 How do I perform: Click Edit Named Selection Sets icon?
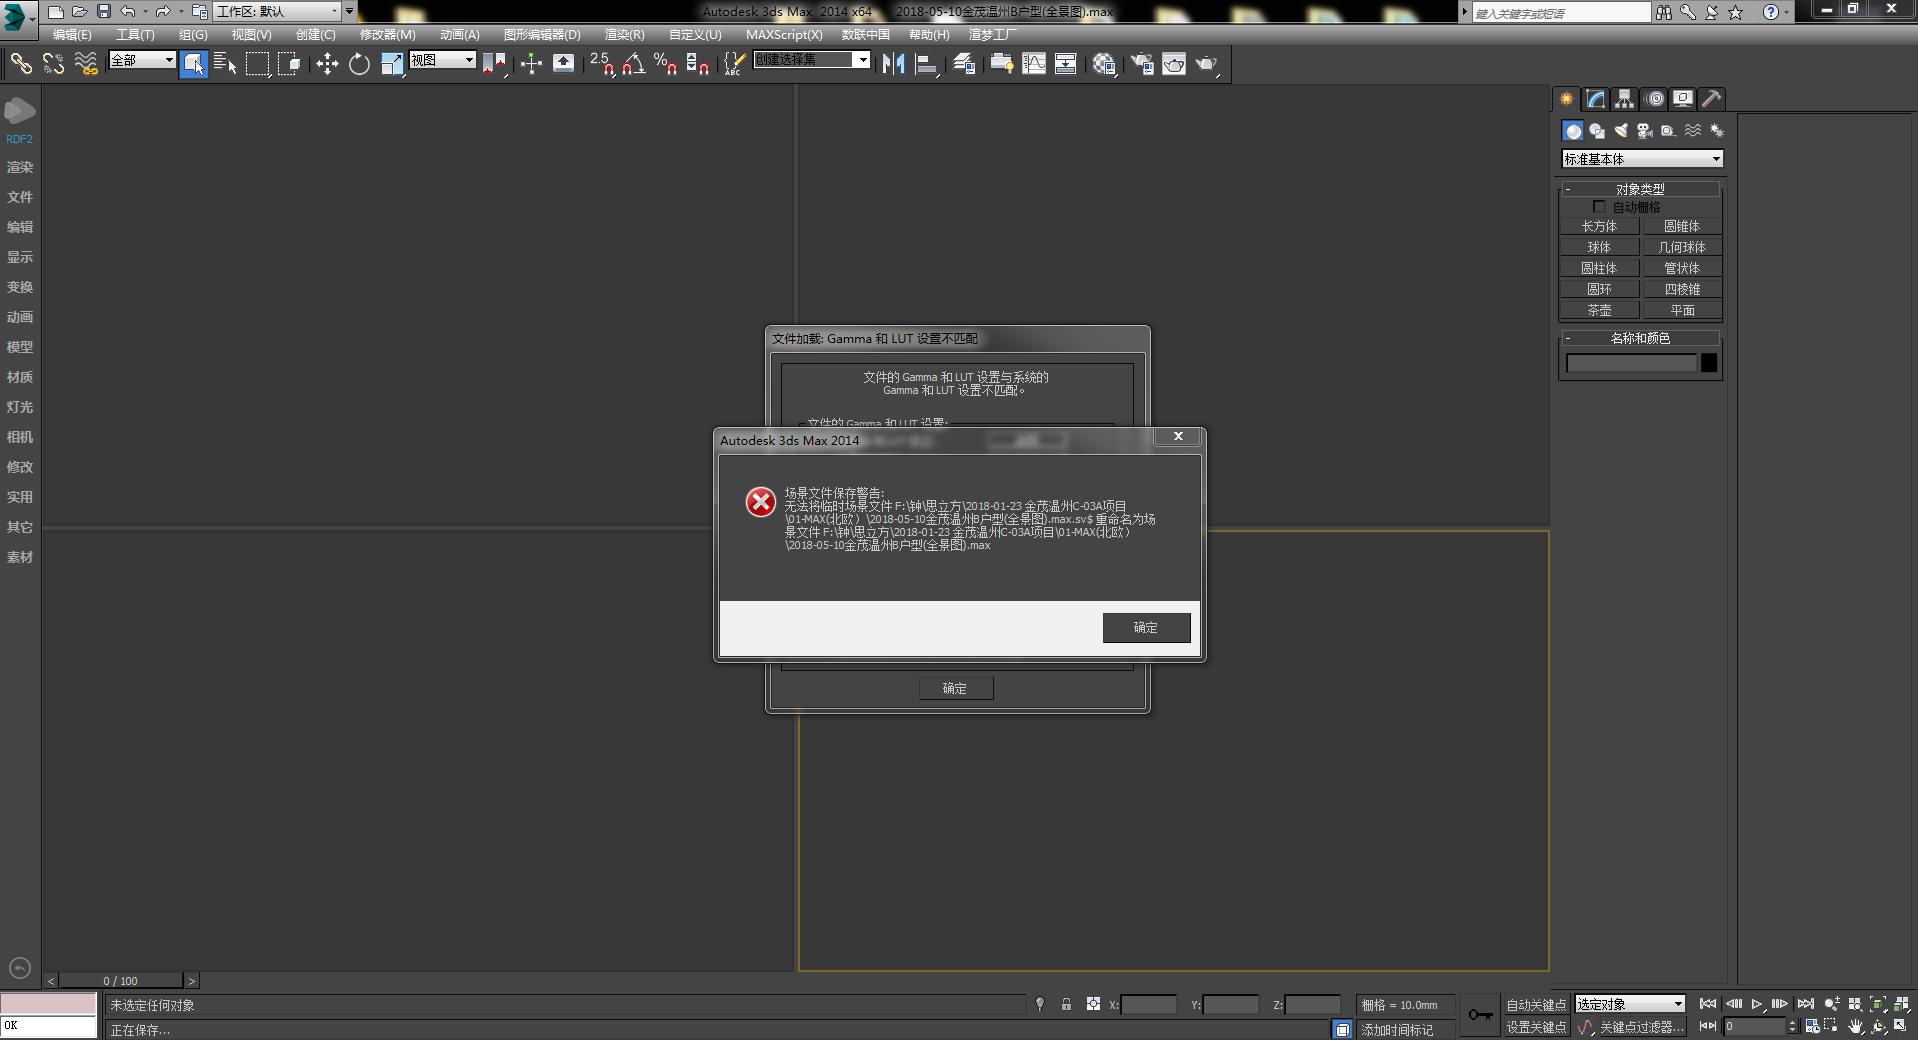734,64
